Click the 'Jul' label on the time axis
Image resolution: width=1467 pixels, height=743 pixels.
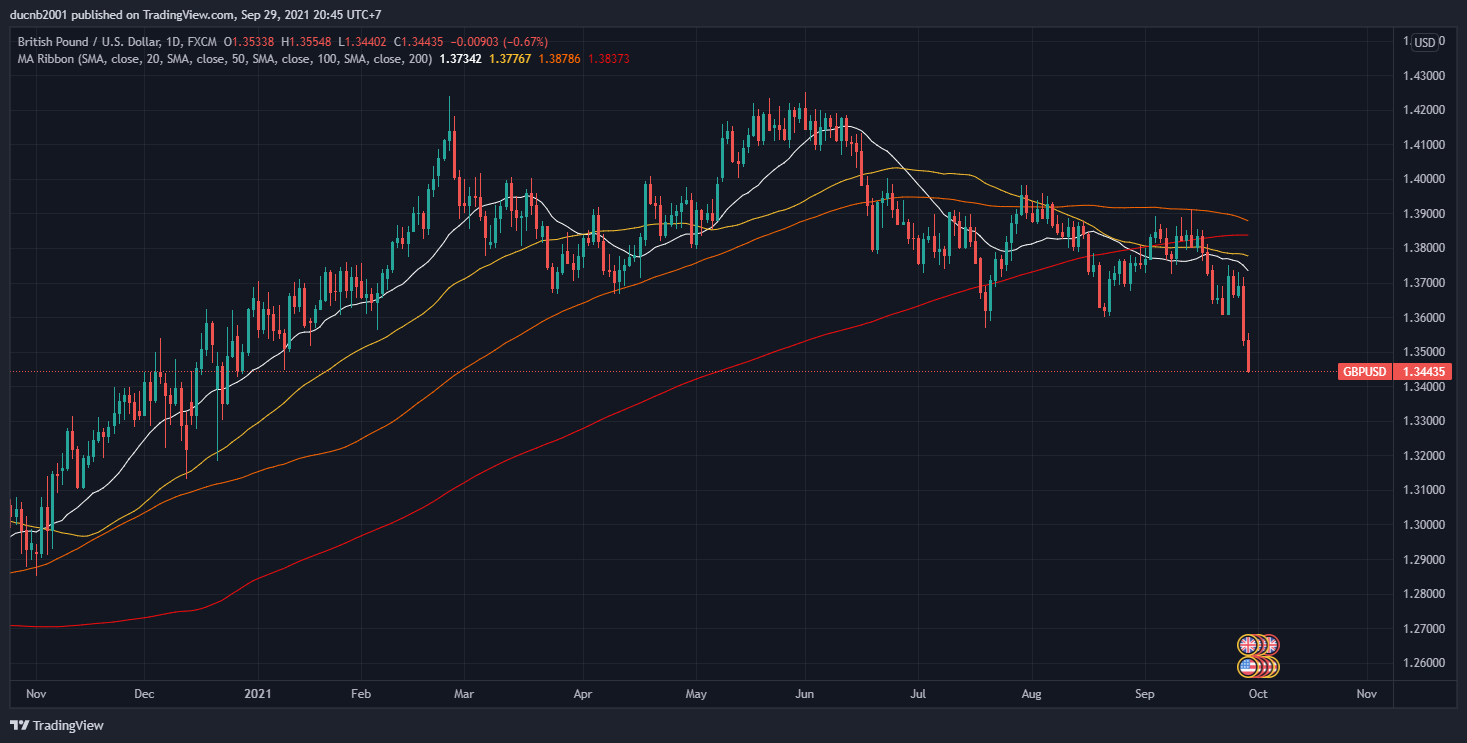917,693
